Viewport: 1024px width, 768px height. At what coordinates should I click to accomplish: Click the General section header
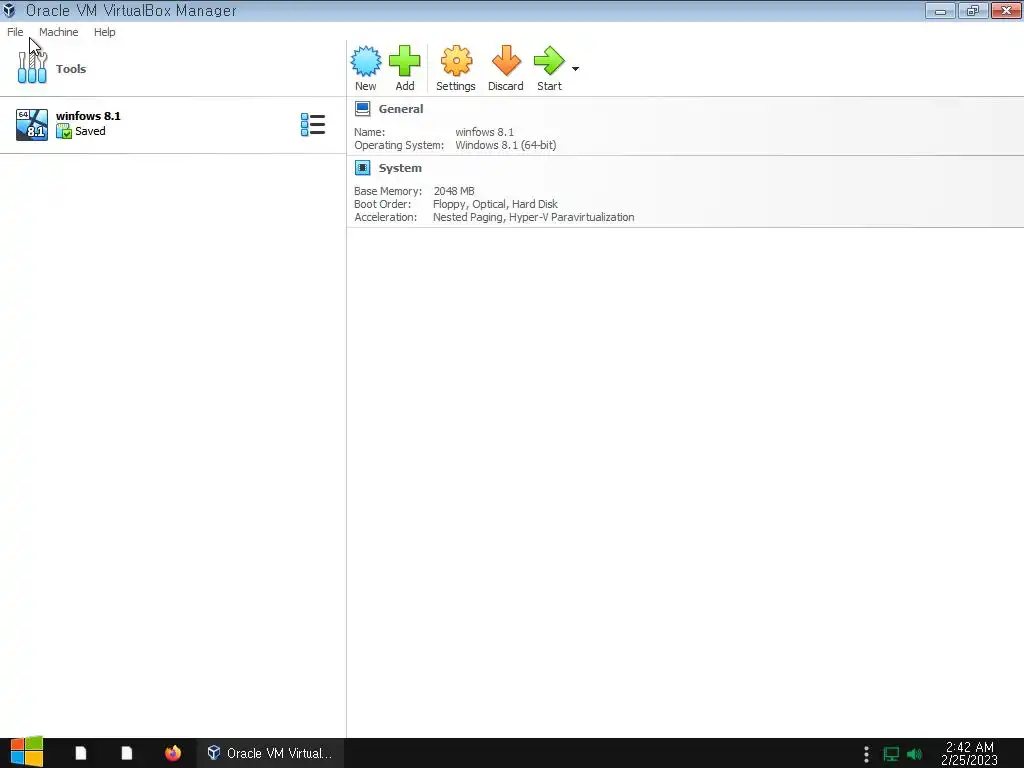point(401,109)
